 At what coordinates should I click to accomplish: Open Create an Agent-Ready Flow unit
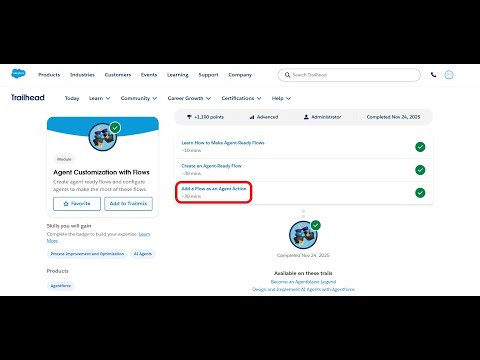pyautogui.click(x=211, y=166)
